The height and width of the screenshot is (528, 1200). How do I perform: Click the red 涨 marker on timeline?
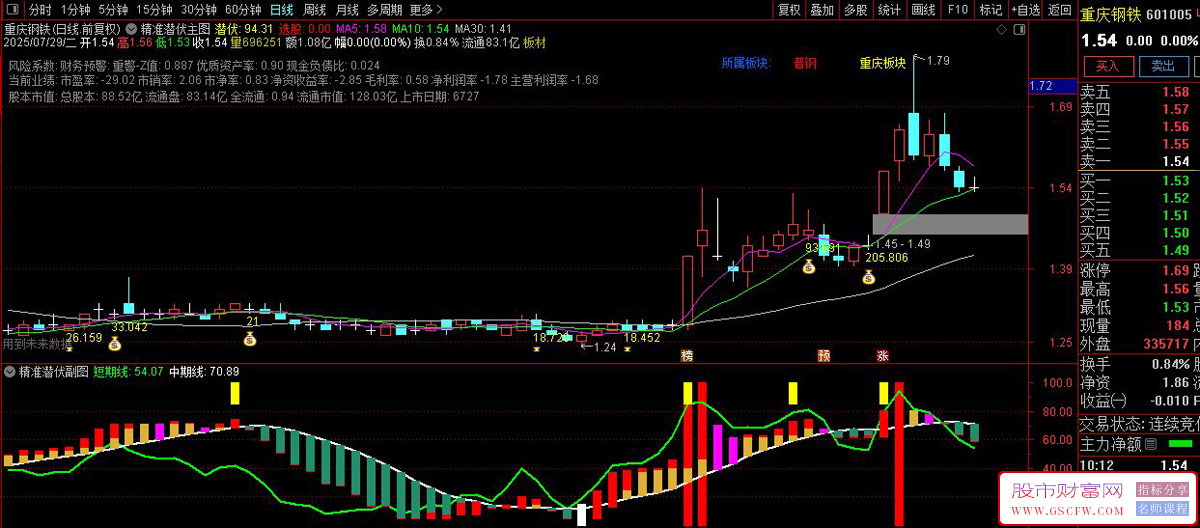883,355
